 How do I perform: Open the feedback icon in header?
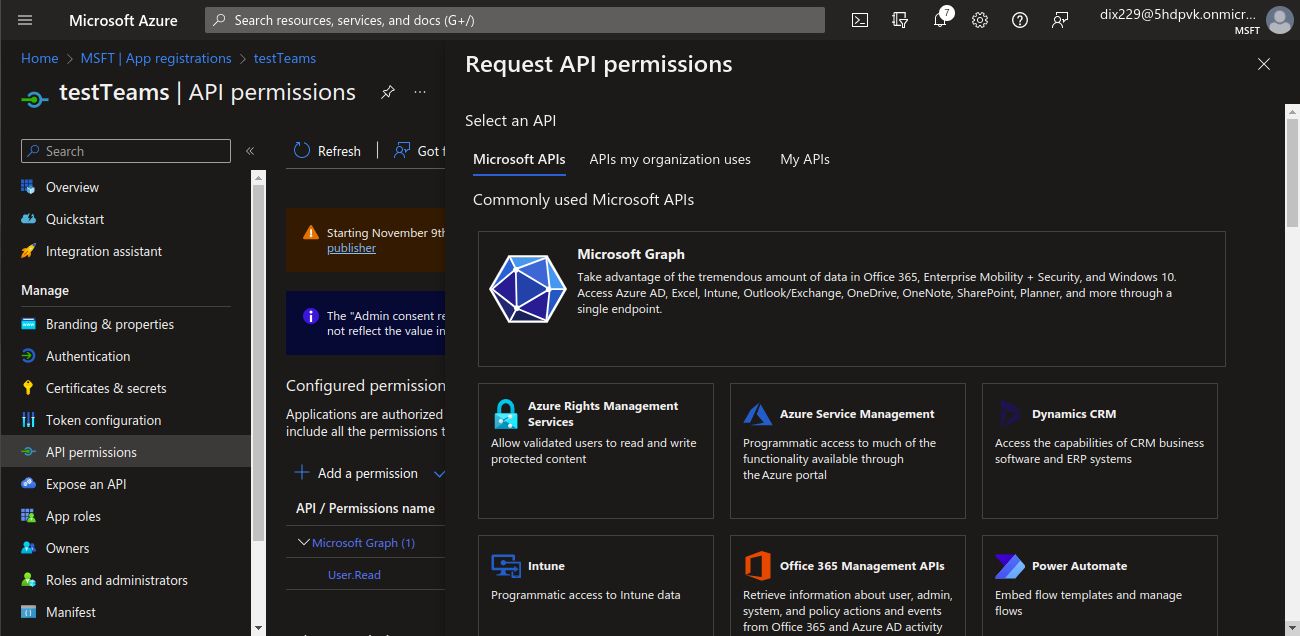tap(1060, 20)
